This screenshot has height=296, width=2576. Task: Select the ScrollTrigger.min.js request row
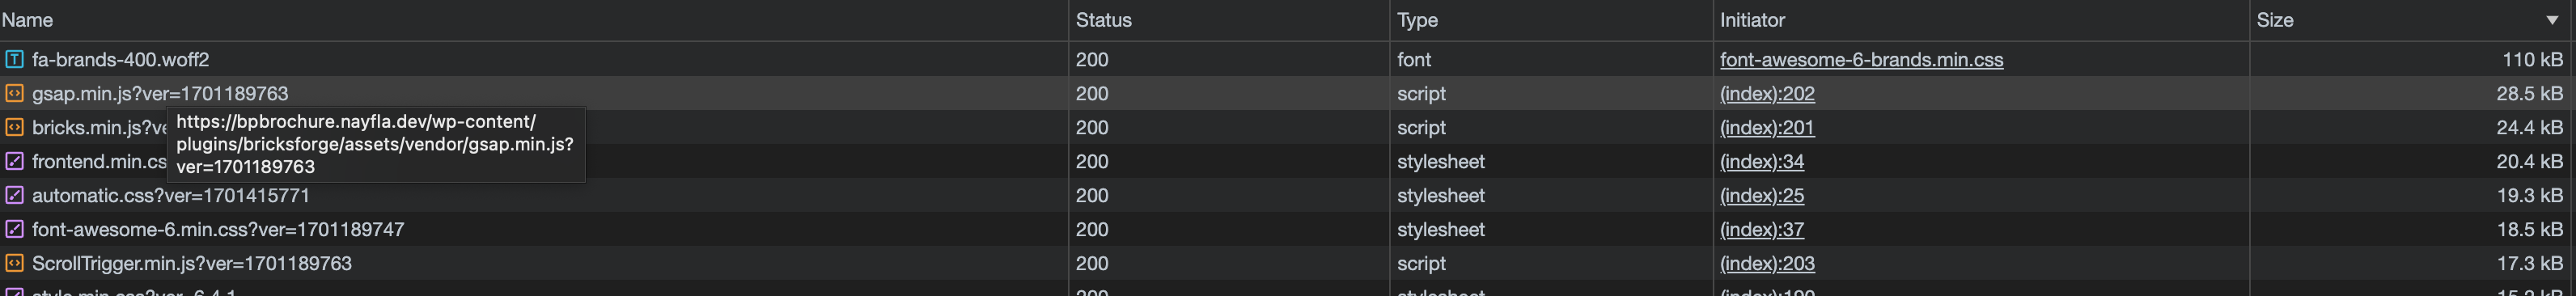(x=1288, y=263)
